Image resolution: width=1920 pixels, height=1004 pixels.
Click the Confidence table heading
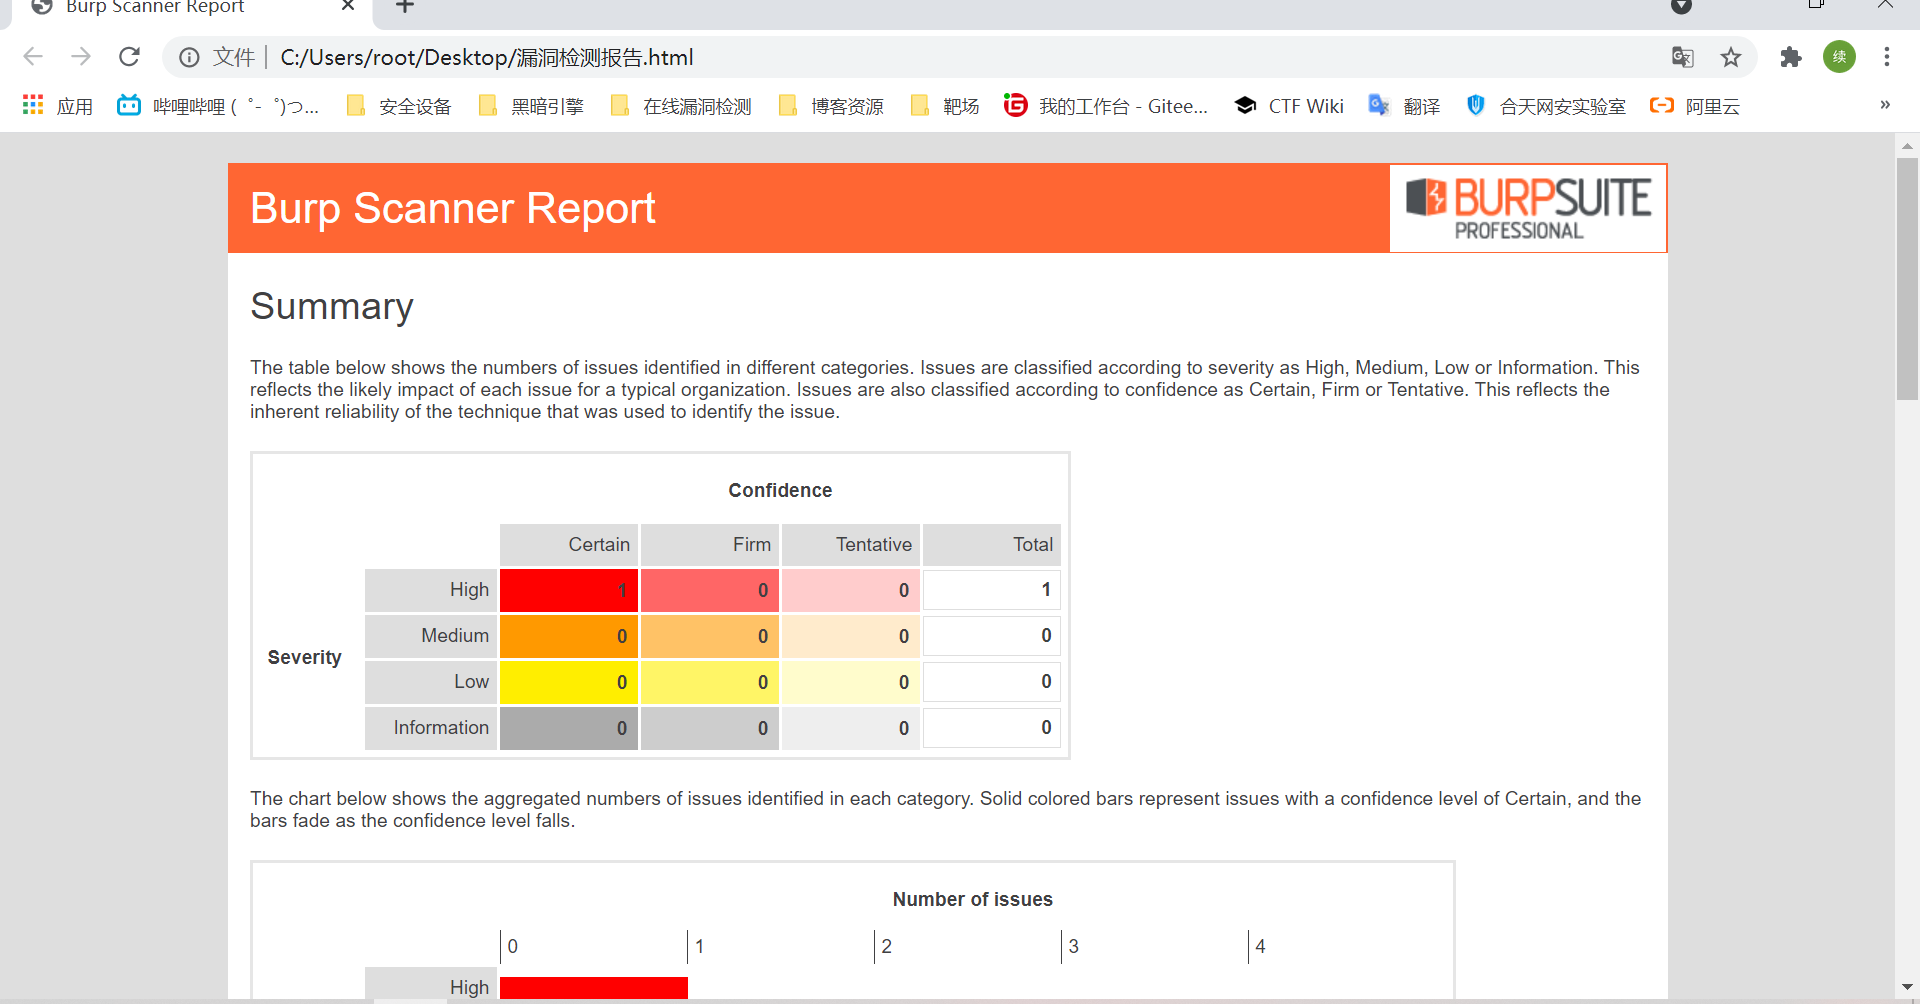point(780,490)
